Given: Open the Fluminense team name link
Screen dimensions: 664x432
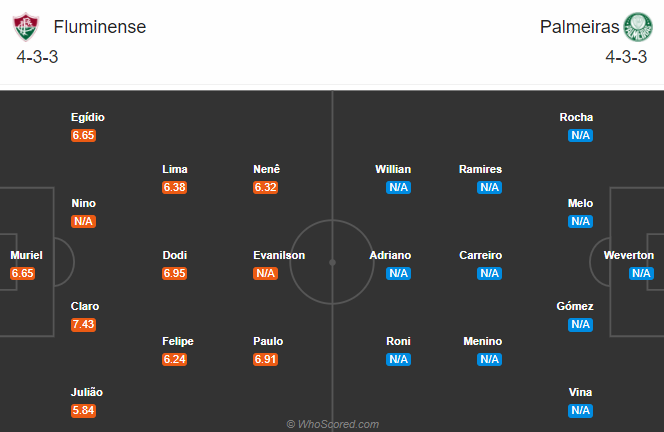Looking at the screenshot, I should [100, 27].
